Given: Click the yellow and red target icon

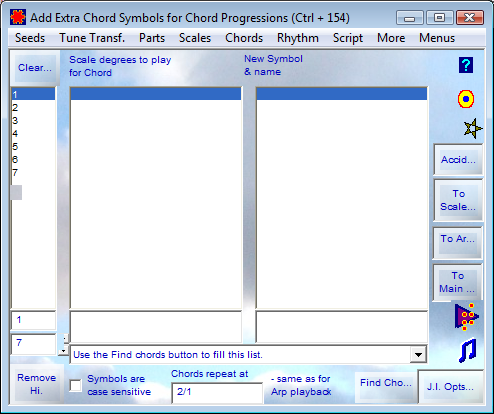Looking at the screenshot, I should (x=466, y=99).
